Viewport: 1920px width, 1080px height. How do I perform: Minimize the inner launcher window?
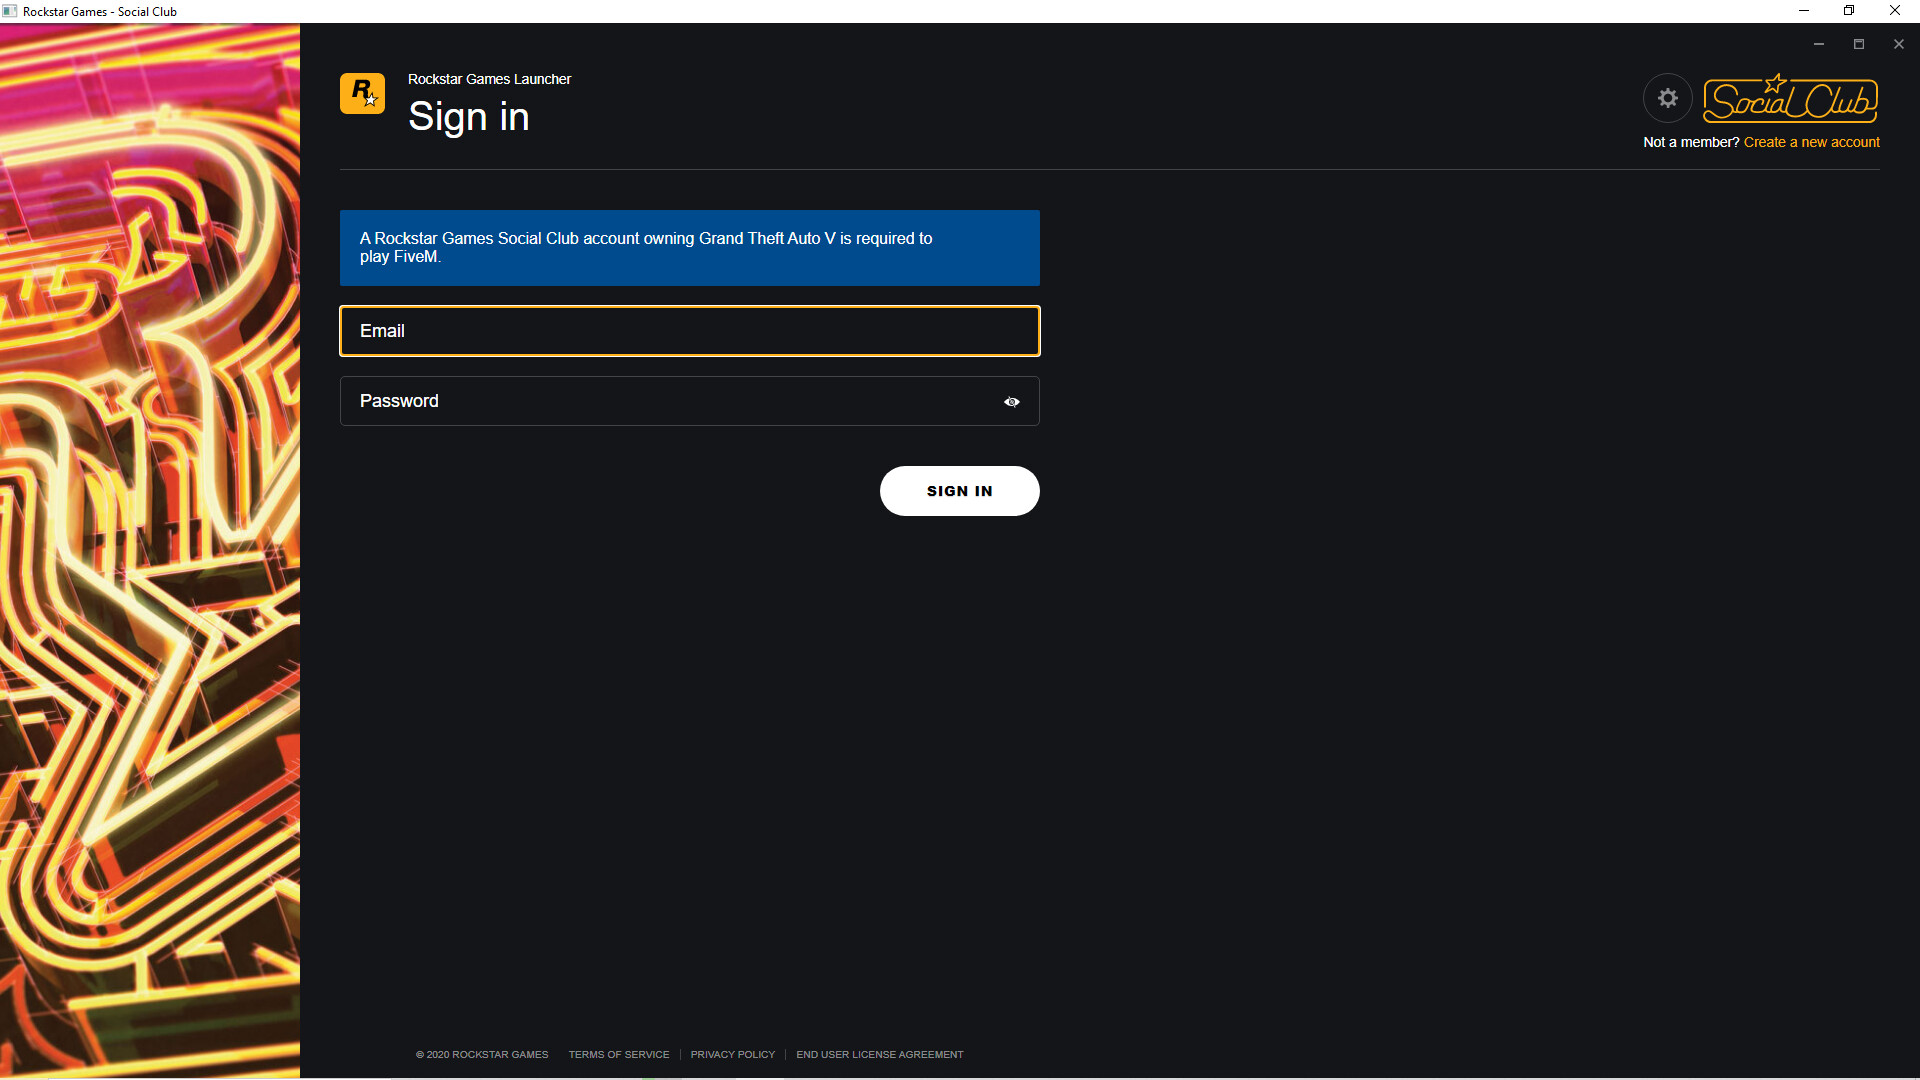(1819, 44)
